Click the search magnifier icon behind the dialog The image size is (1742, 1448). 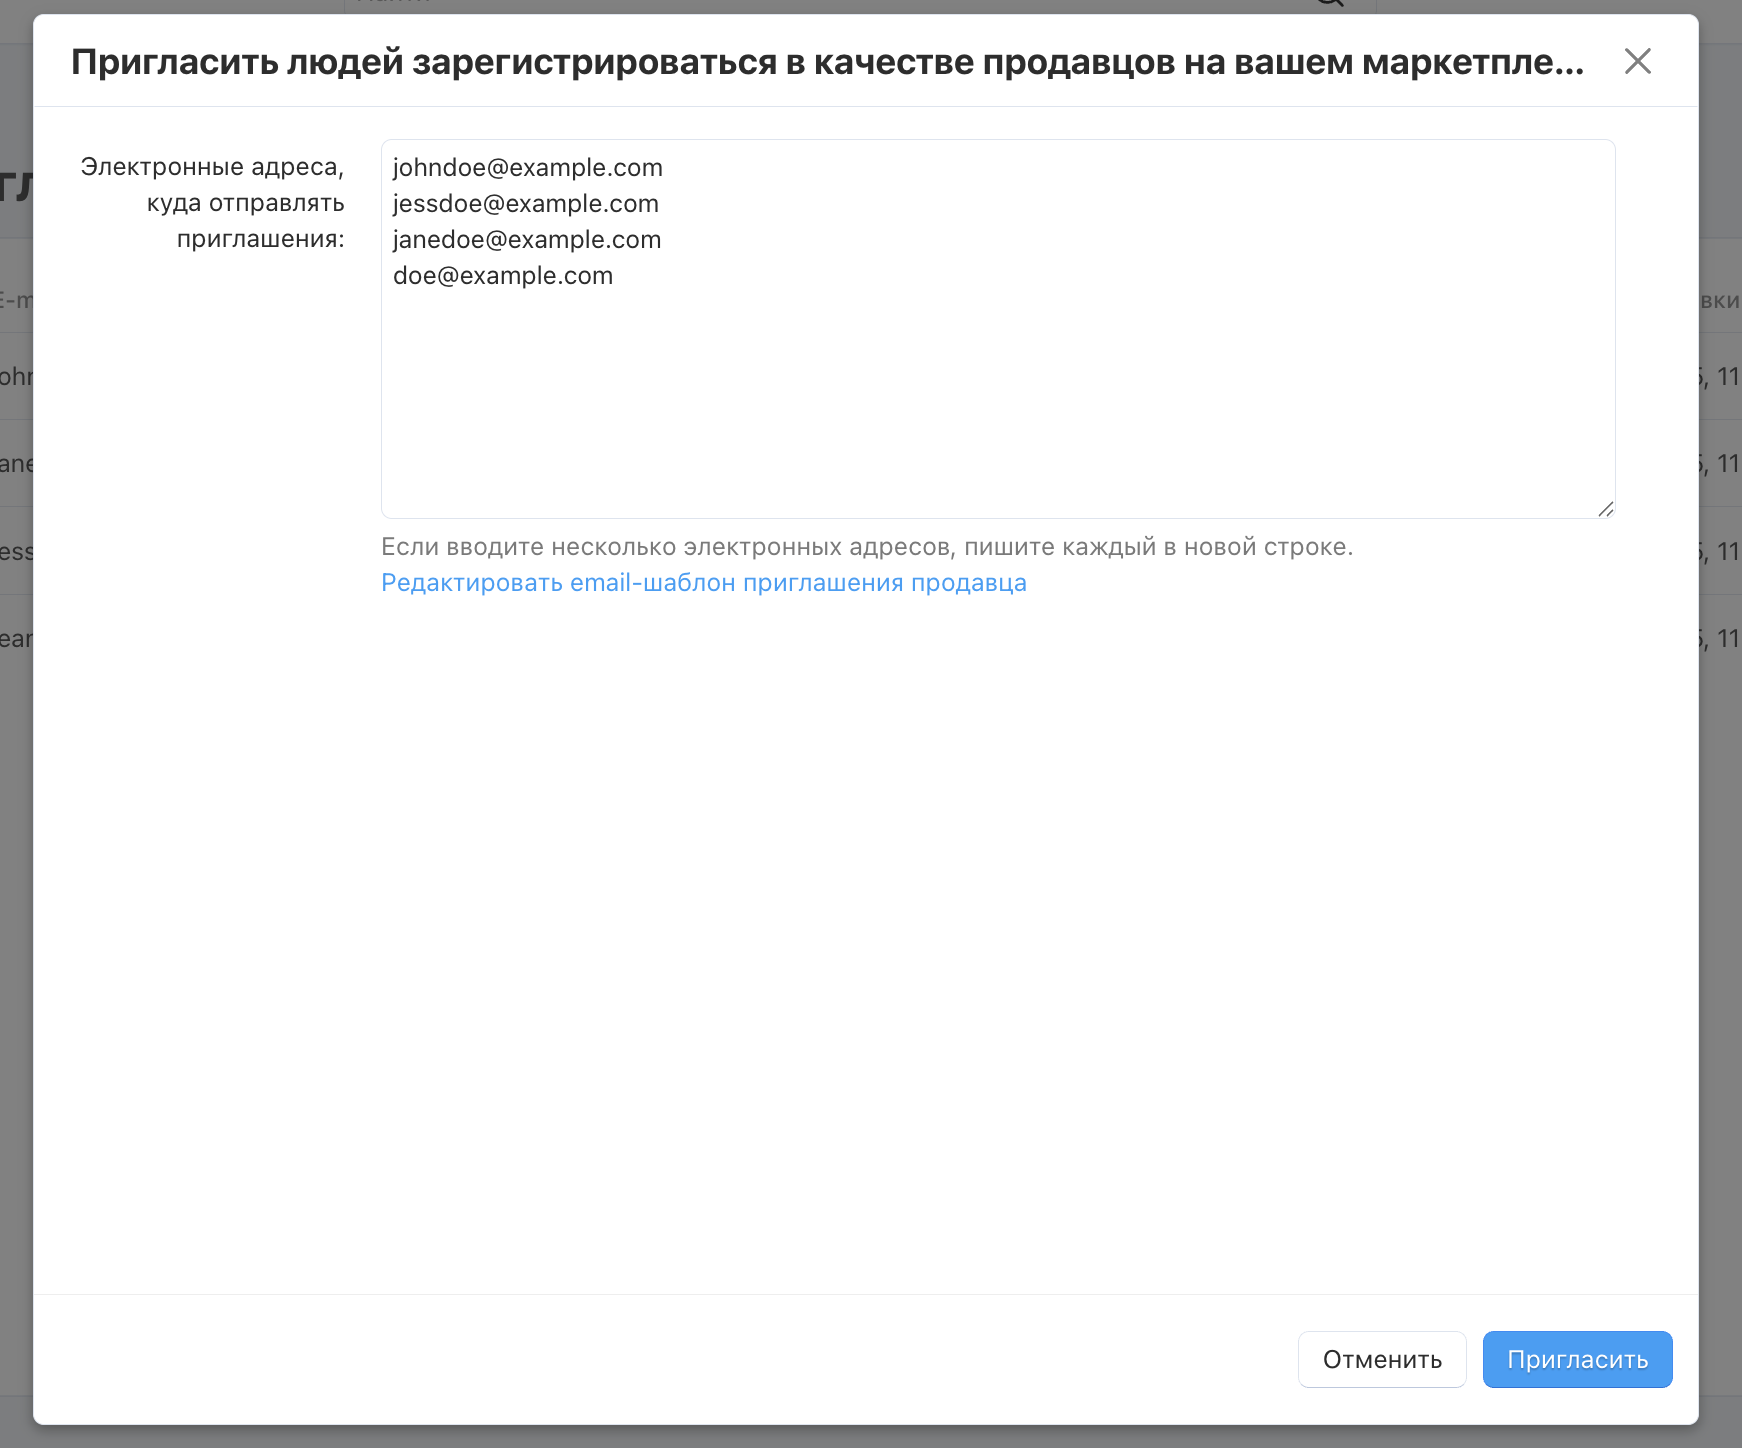tap(1330, 4)
